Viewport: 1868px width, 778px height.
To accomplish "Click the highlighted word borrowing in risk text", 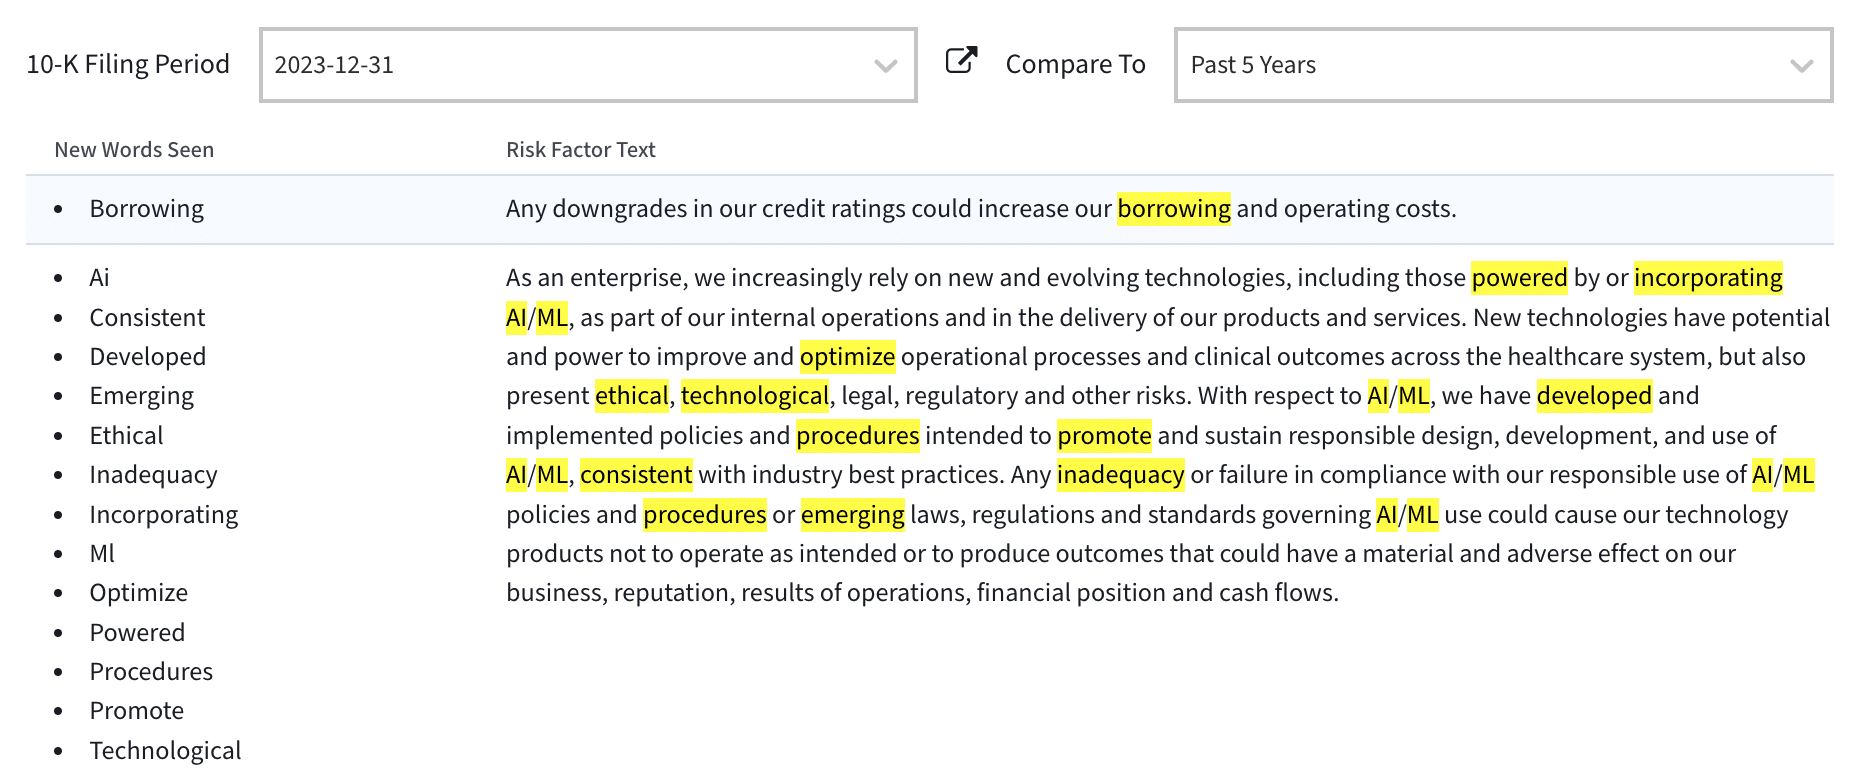I will 1173,209.
